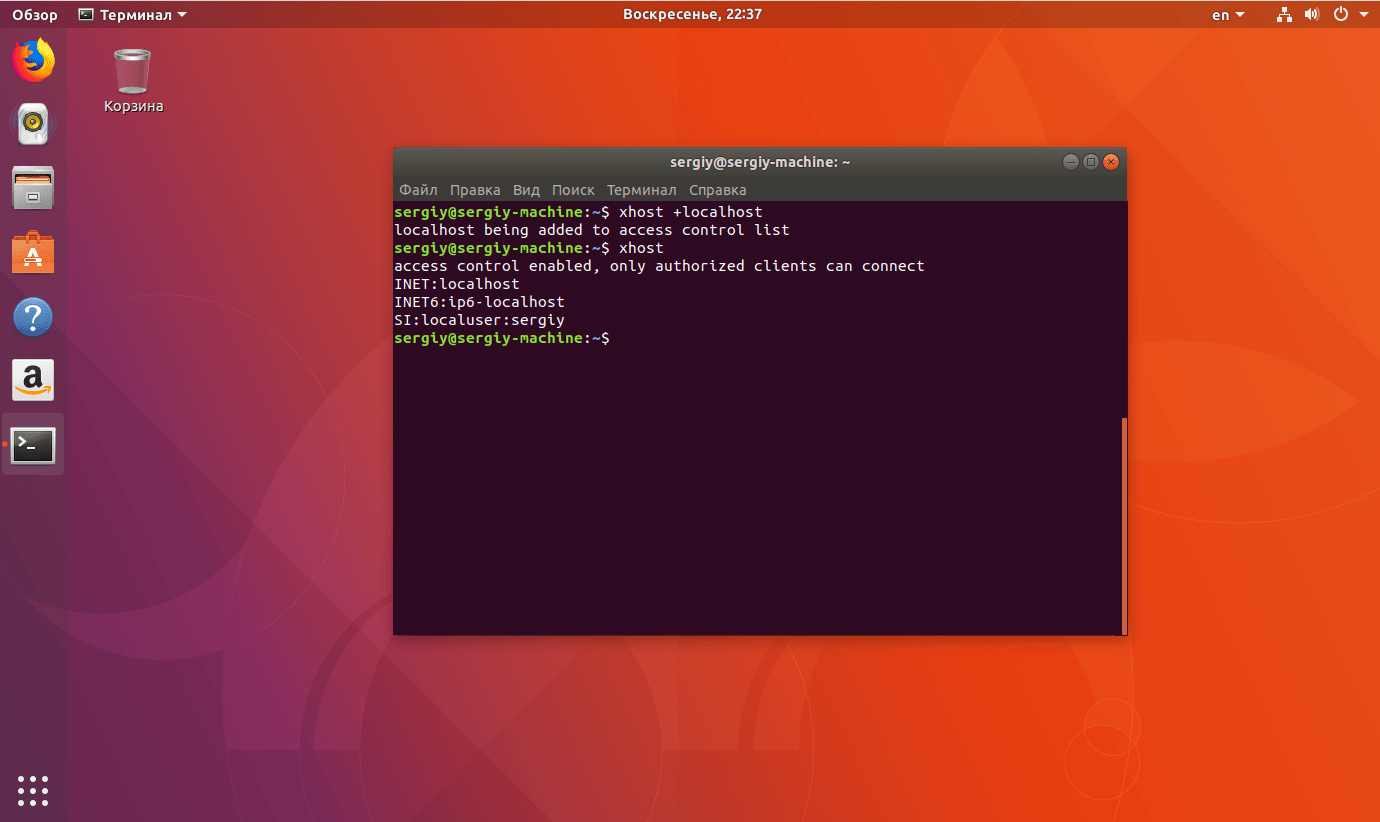Viewport: 1380px width, 822px height.
Task: Click the network status icon in top bar
Action: [x=1283, y=14]
